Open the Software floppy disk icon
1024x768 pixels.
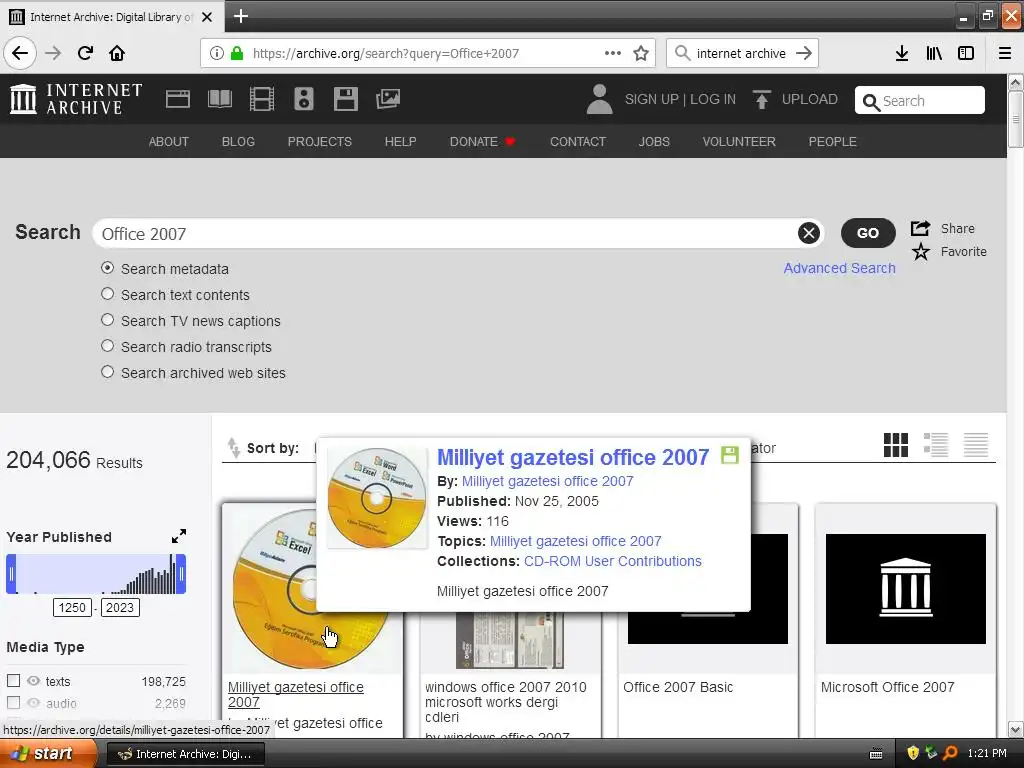pos(345,99)
